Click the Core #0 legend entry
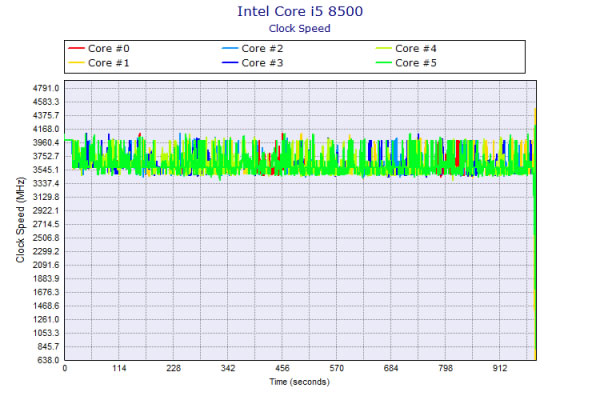600x400 pixels. click(99, 49)
